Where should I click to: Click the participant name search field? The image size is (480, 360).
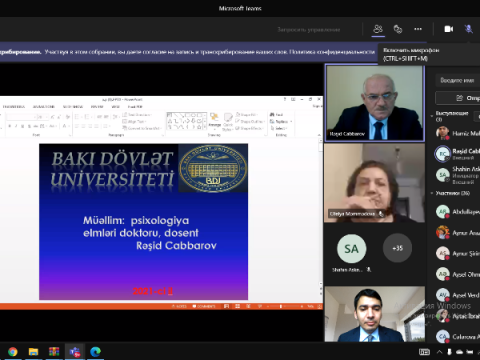click(x=458, y=80)
